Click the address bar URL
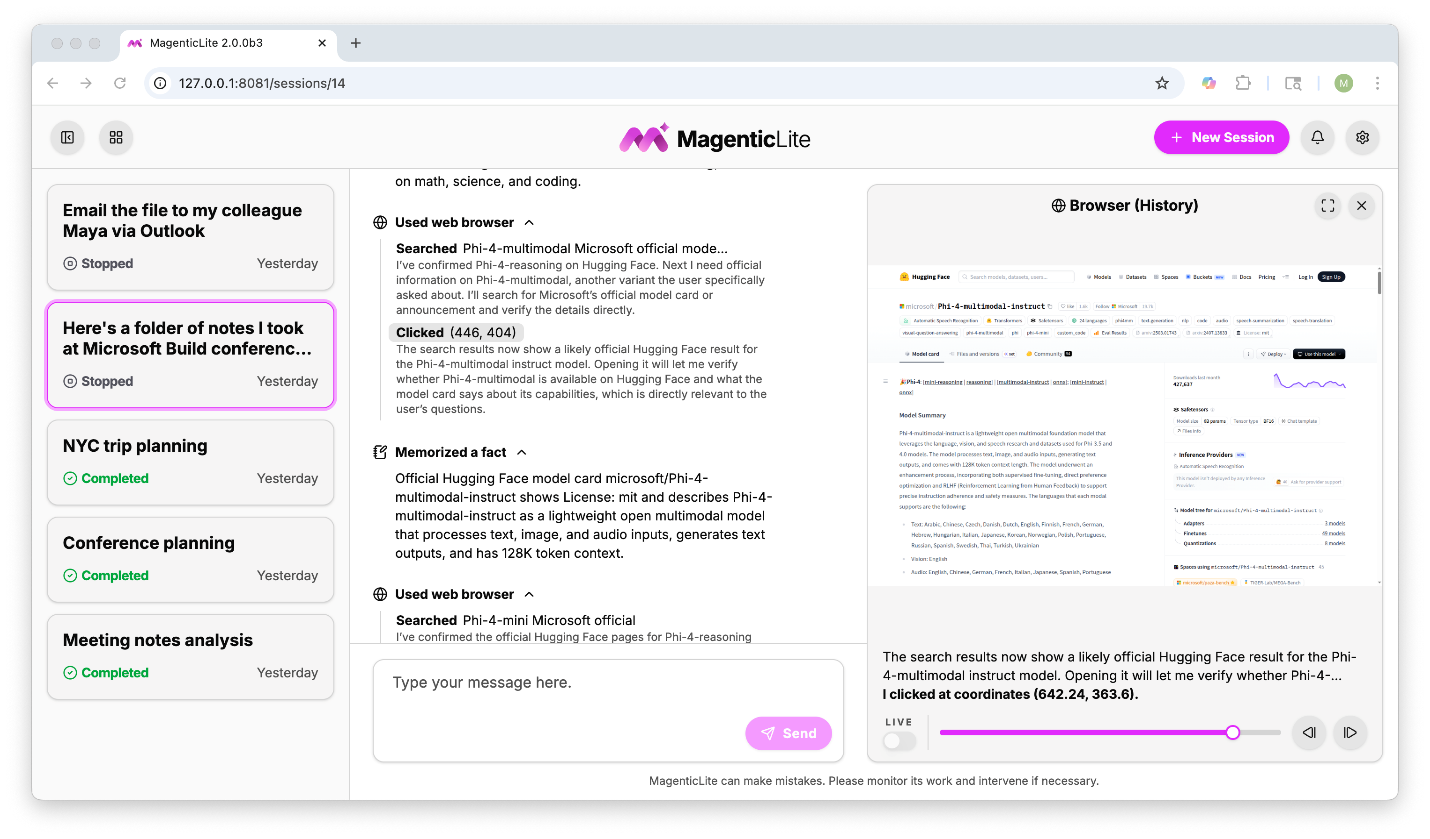Image resolution: width=1430 pixels, height=839 pixels. point(262,83)
